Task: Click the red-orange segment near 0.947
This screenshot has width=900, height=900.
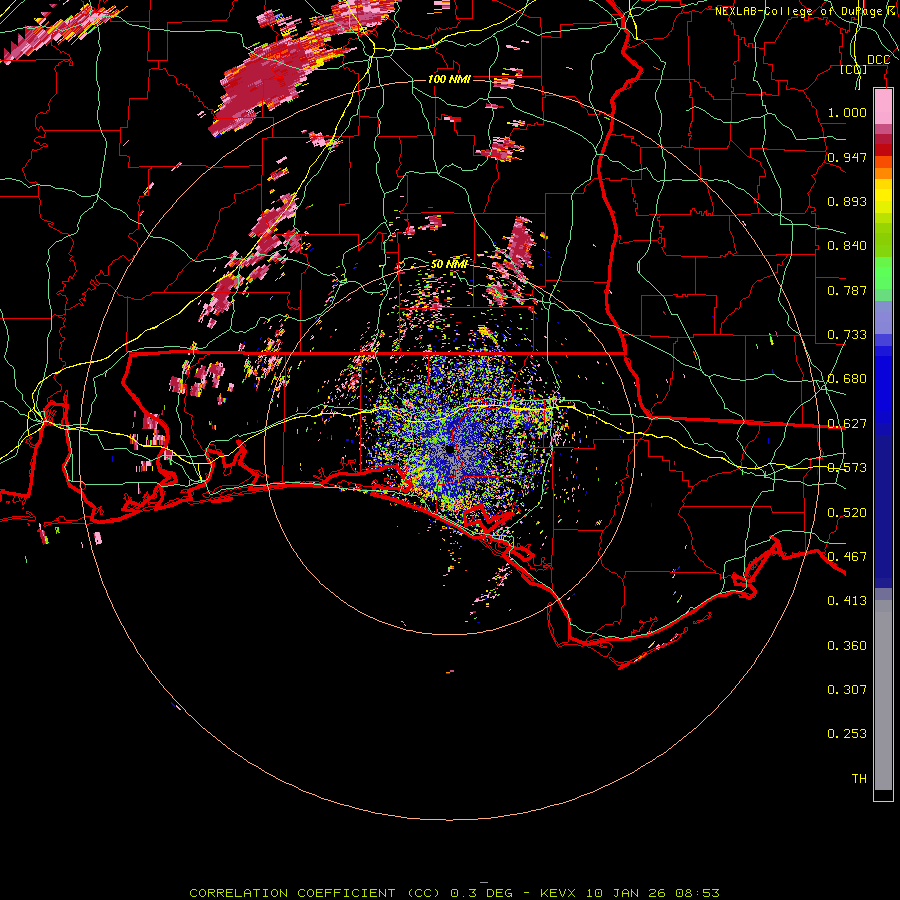Action: coord(883,162)
